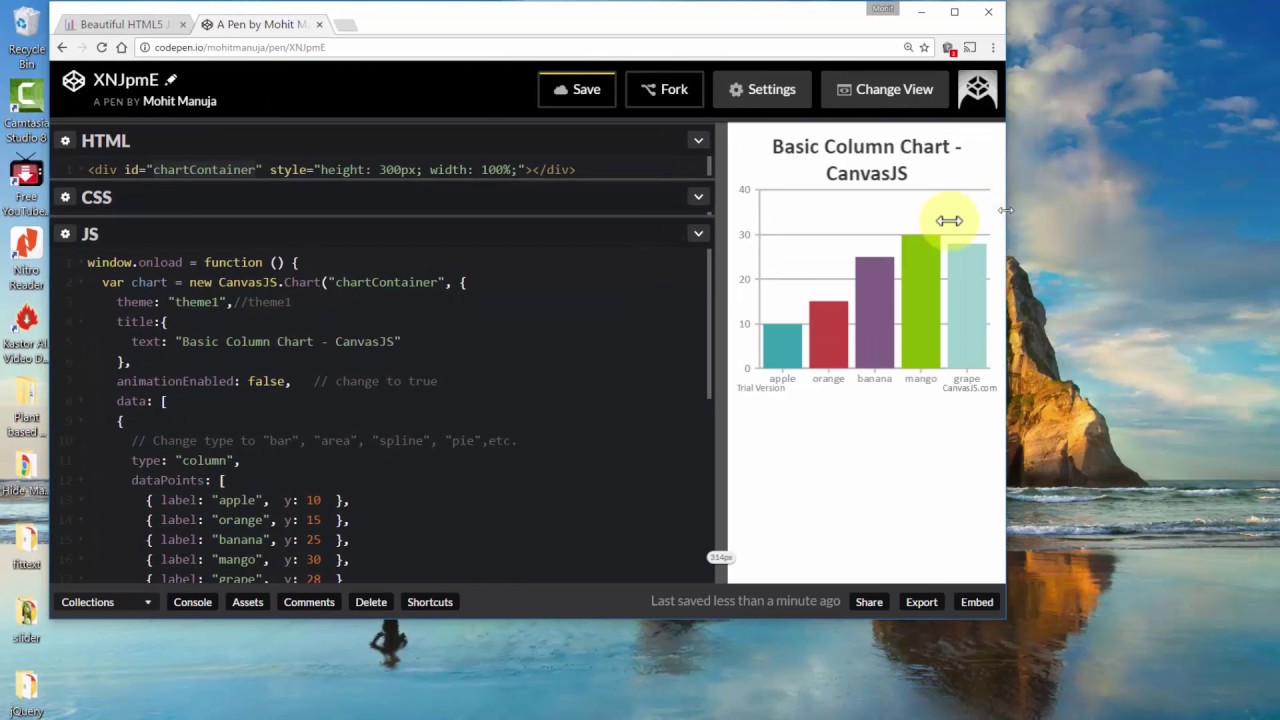This screenshot has height=720, width=1280.
Task: Open the Console panel
Action: tap(192, 602)
